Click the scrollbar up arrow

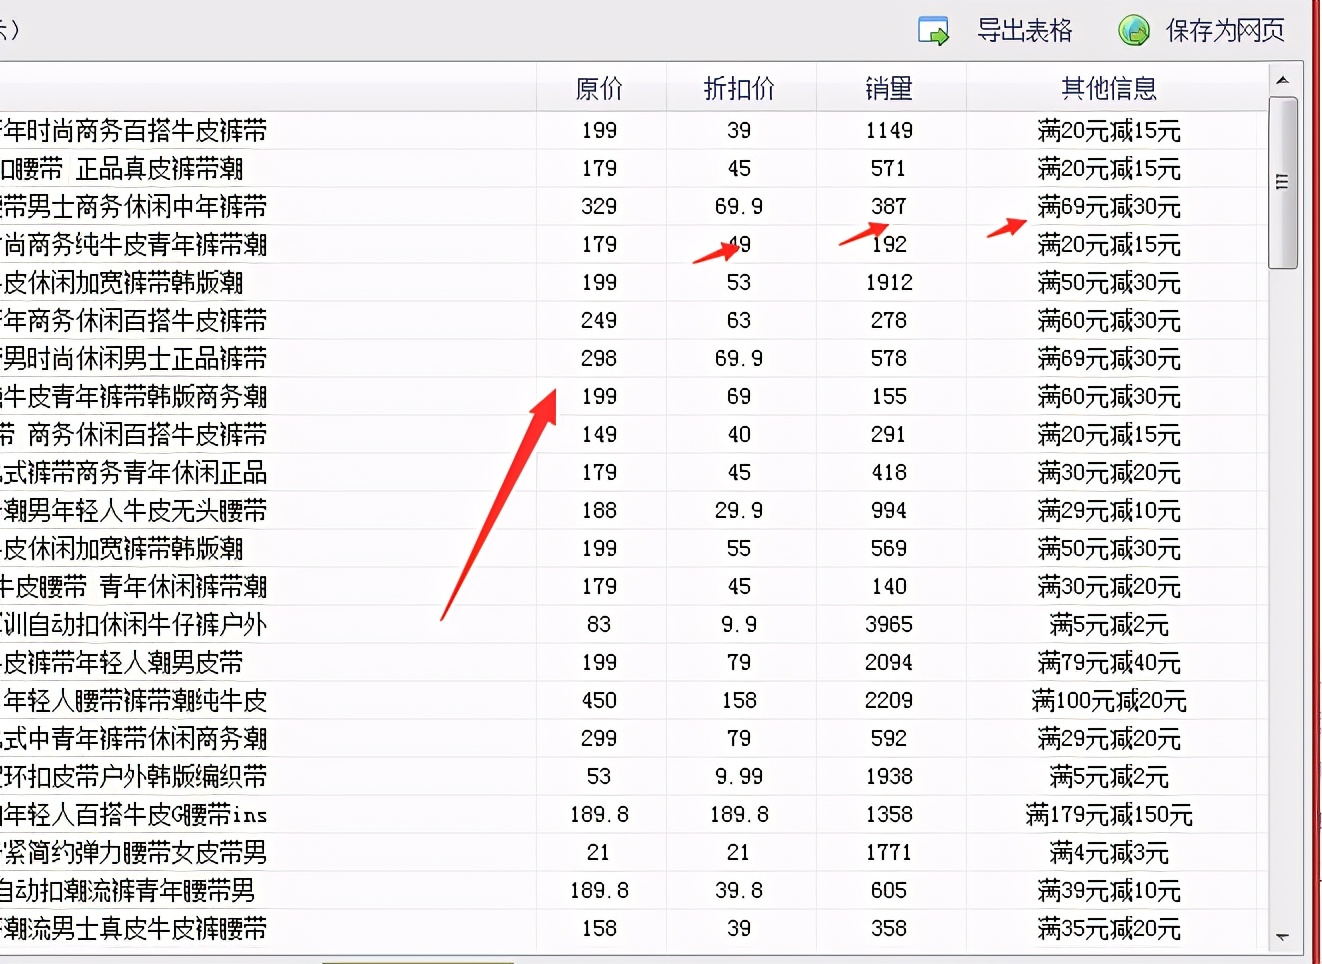pos(1283,79)
